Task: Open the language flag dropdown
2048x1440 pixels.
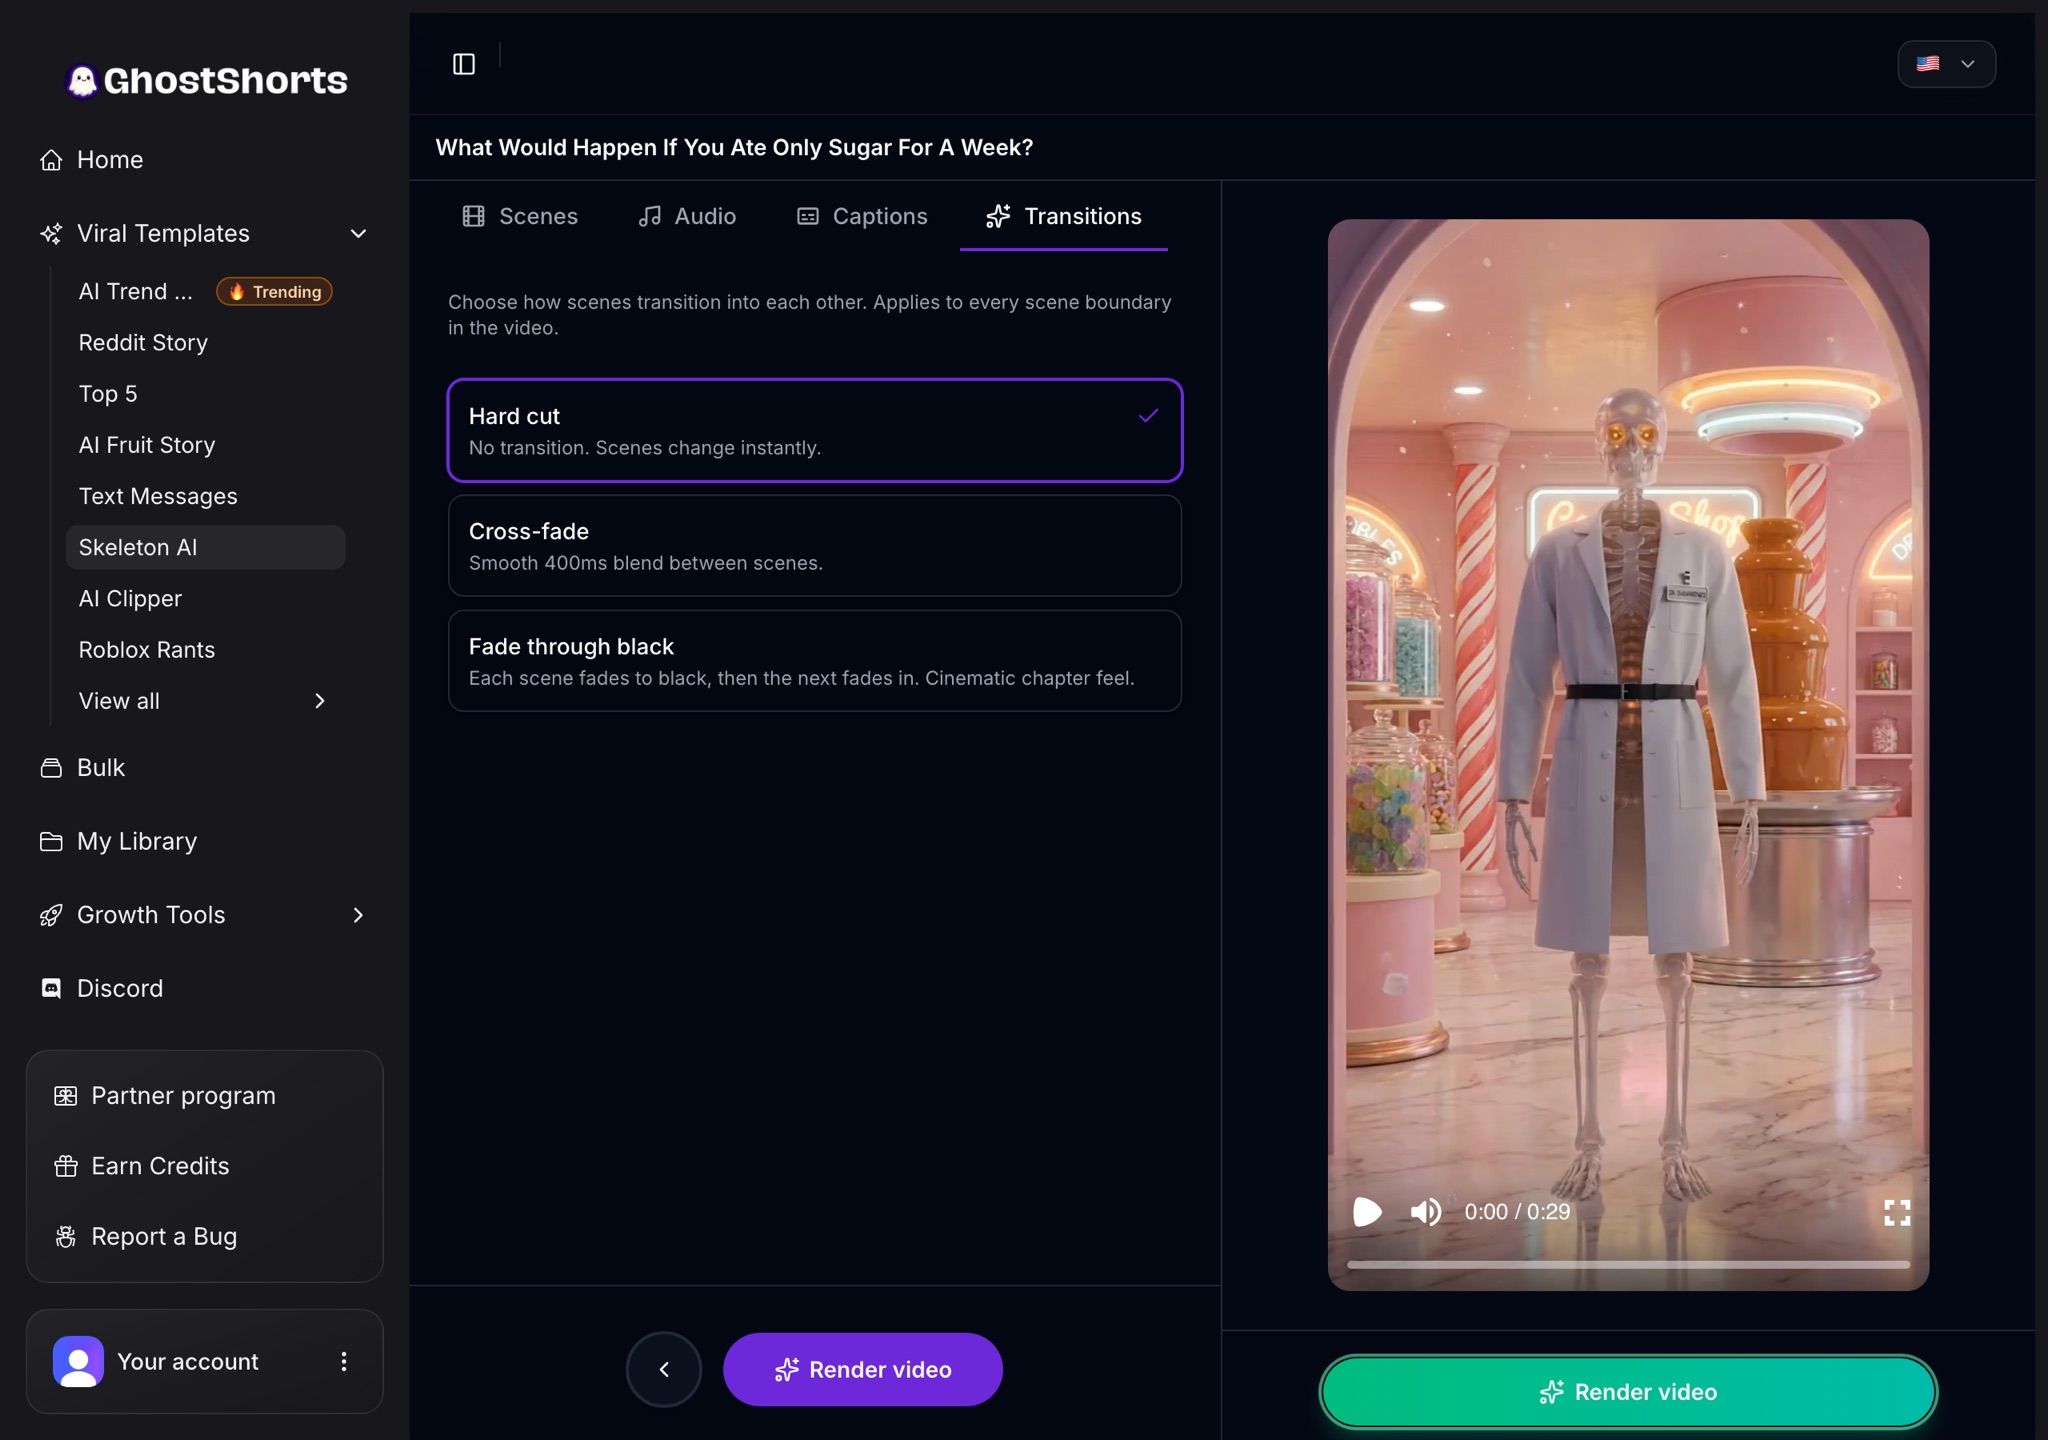Action: click(1946, 64)
